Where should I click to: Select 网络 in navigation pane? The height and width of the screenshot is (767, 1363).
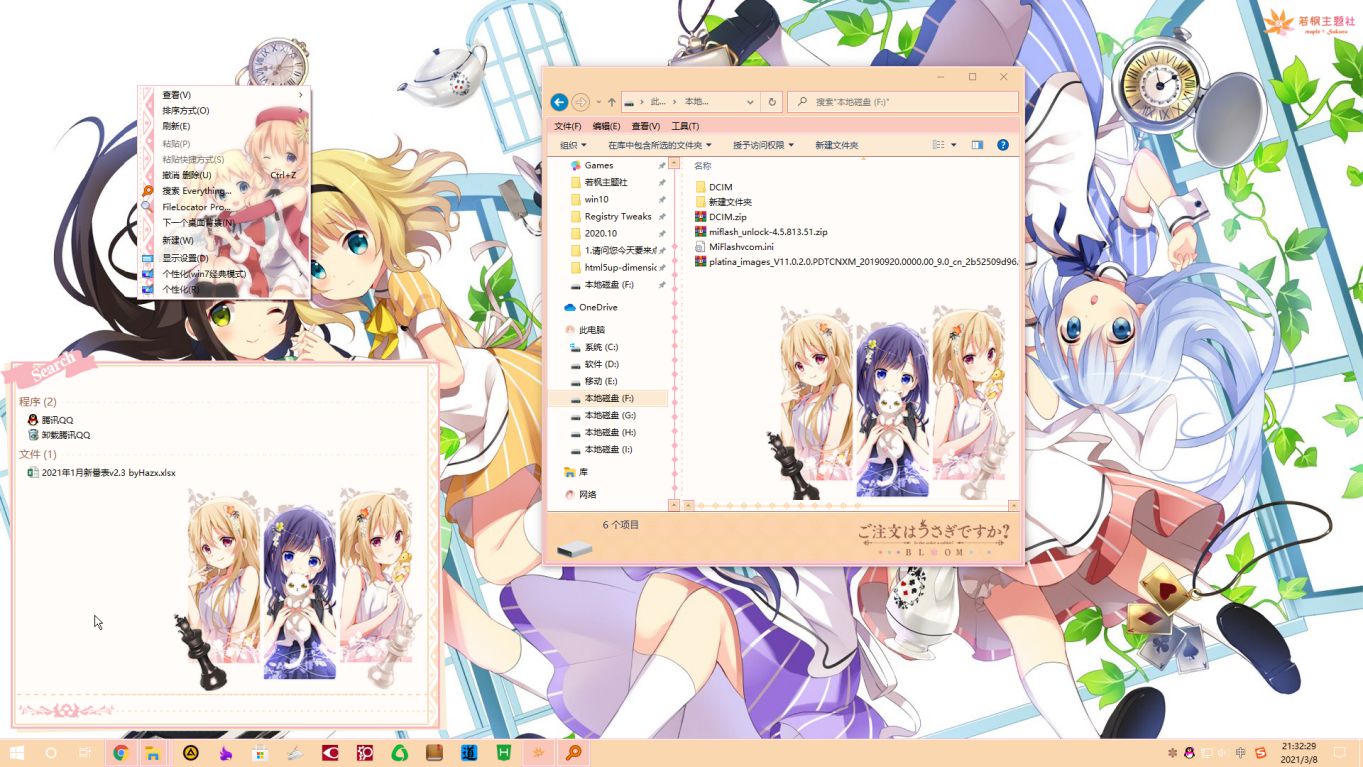tap(580, 494)
